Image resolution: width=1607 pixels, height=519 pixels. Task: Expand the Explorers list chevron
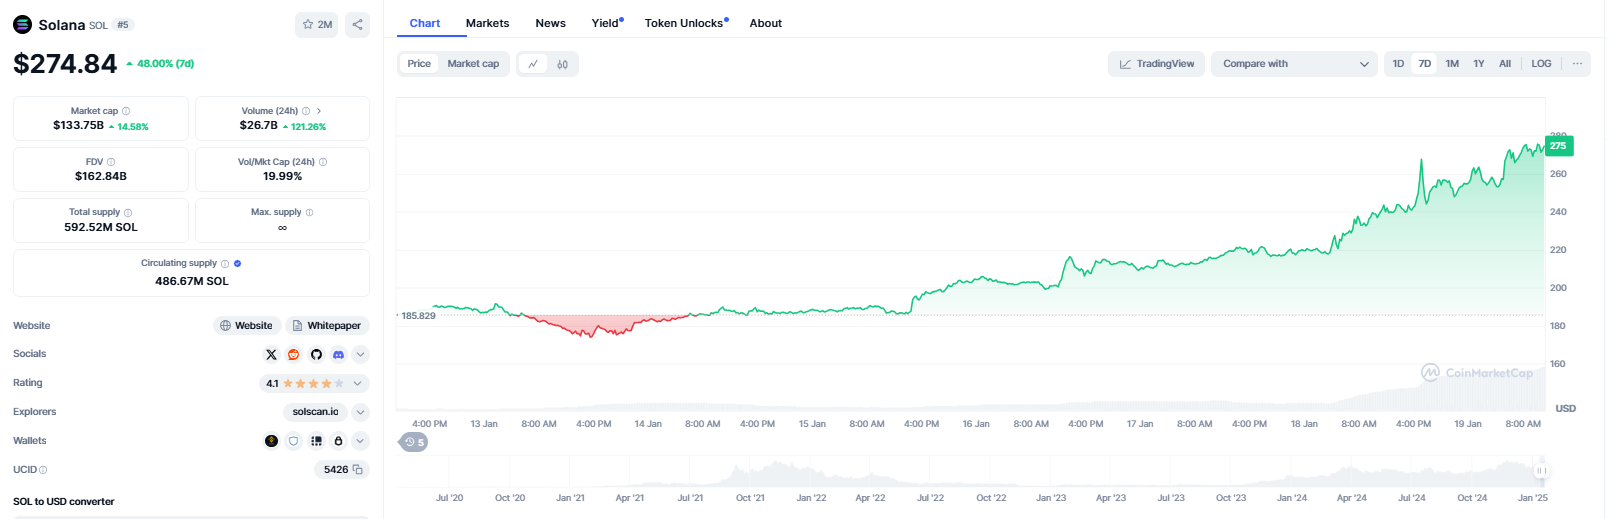point(361,413)
